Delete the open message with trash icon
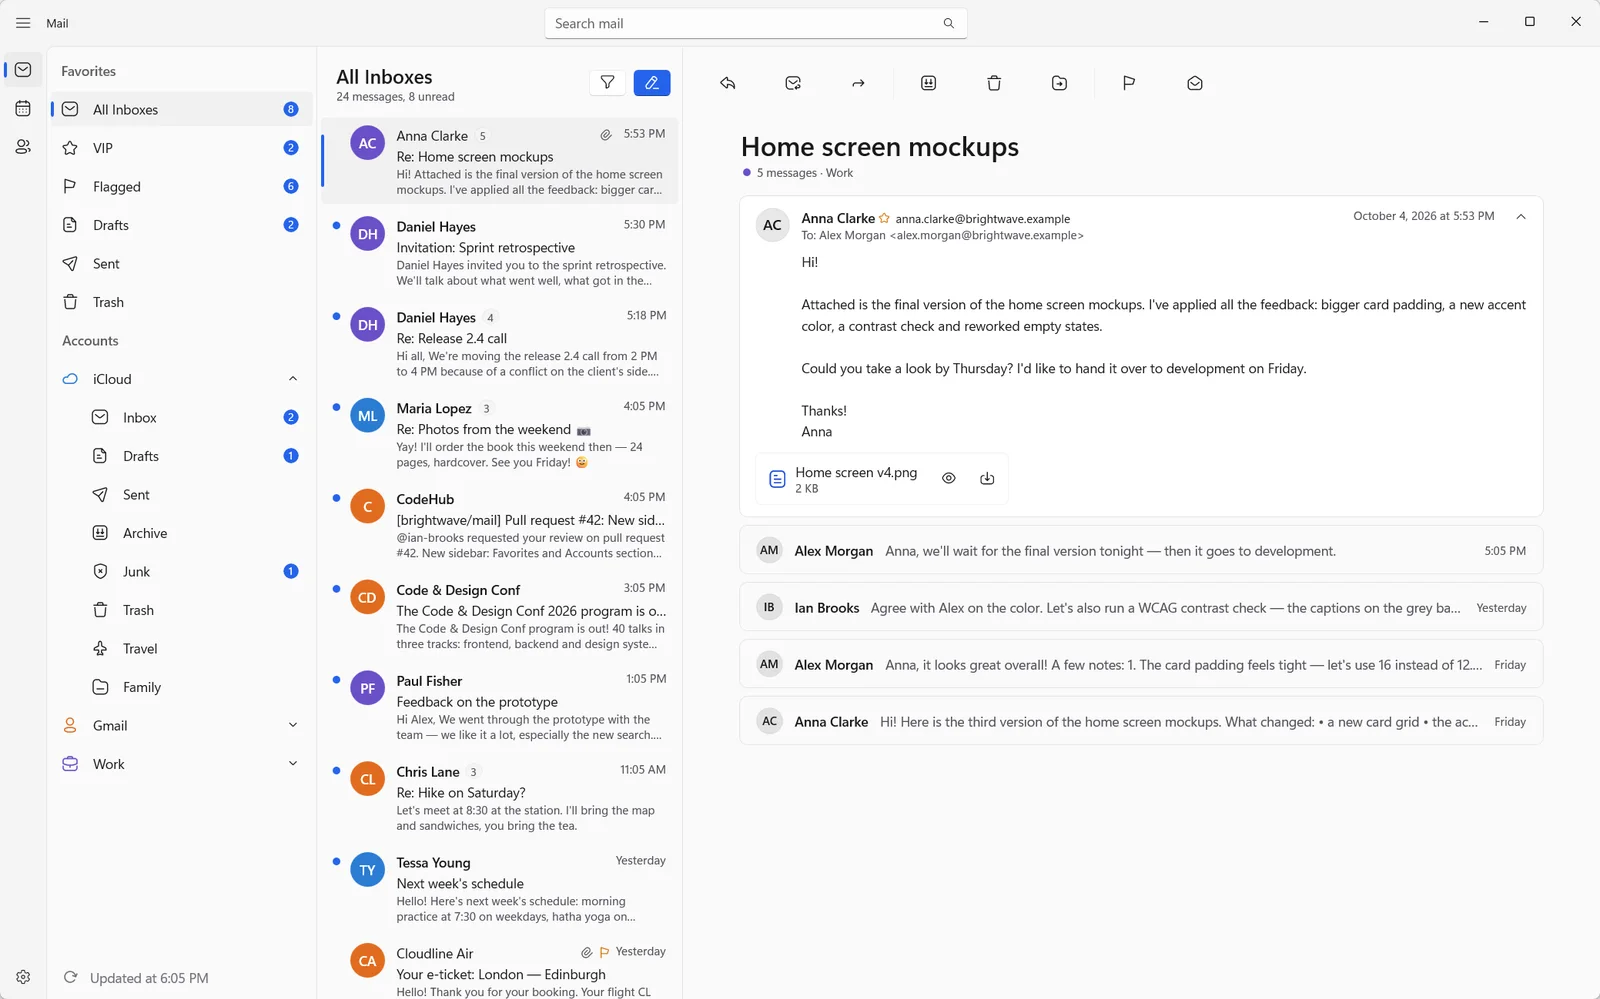The width and height of the screenshot is (1600, 999). [994, 83]
